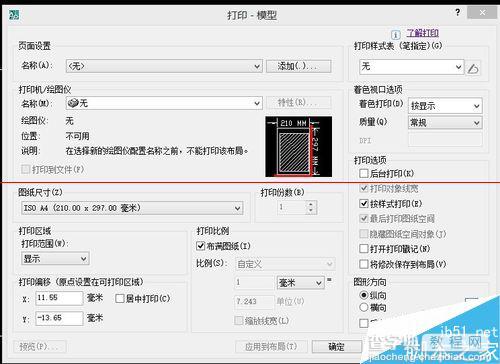Click the 7.243 units field
The width and height of the screenshot is (500, 364).
(254, 302)
